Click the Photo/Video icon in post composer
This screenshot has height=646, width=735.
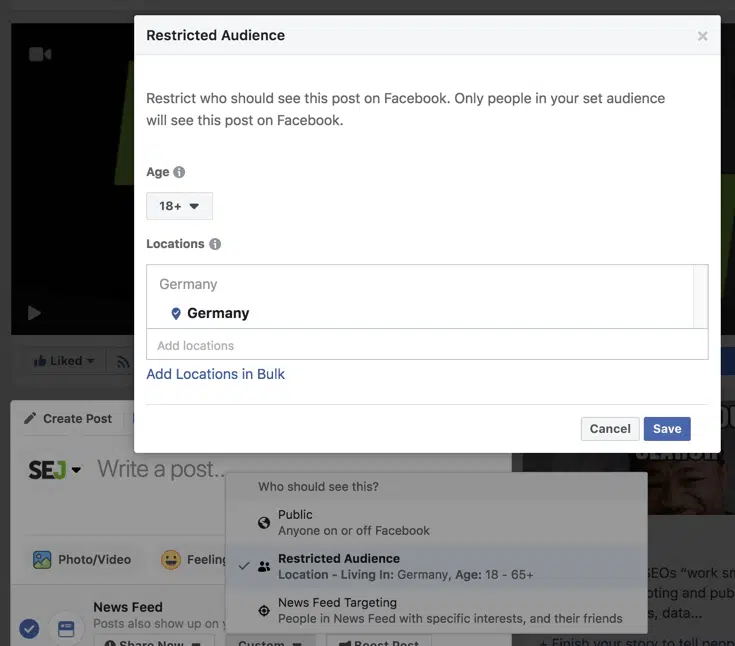[42, 560]
